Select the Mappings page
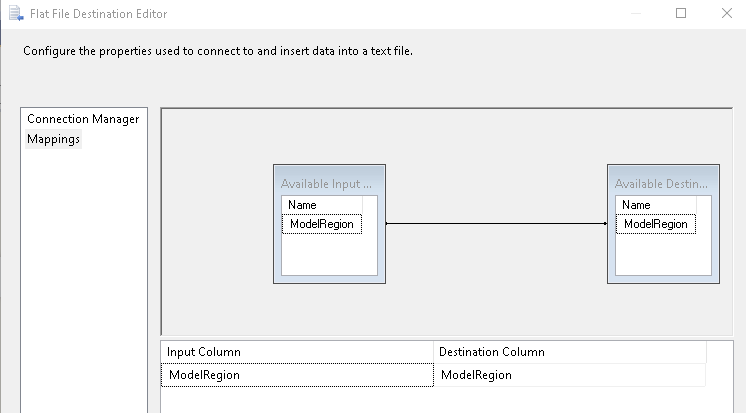 (x=54, y=139)
